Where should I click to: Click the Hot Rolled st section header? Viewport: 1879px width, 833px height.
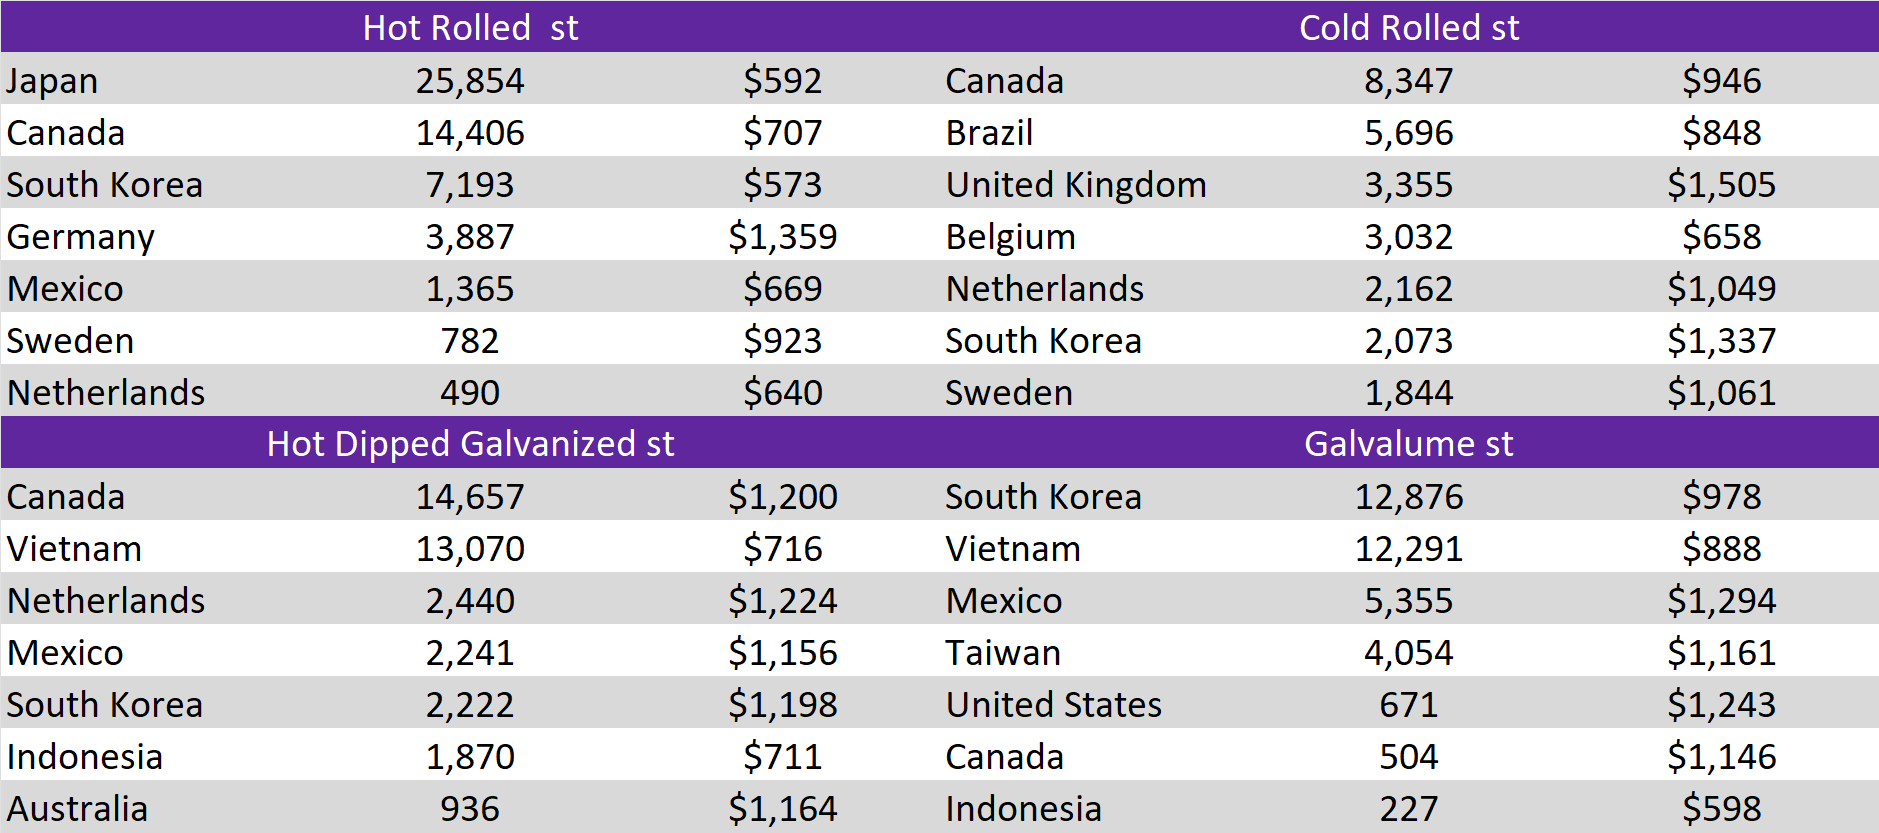[470, 27]
